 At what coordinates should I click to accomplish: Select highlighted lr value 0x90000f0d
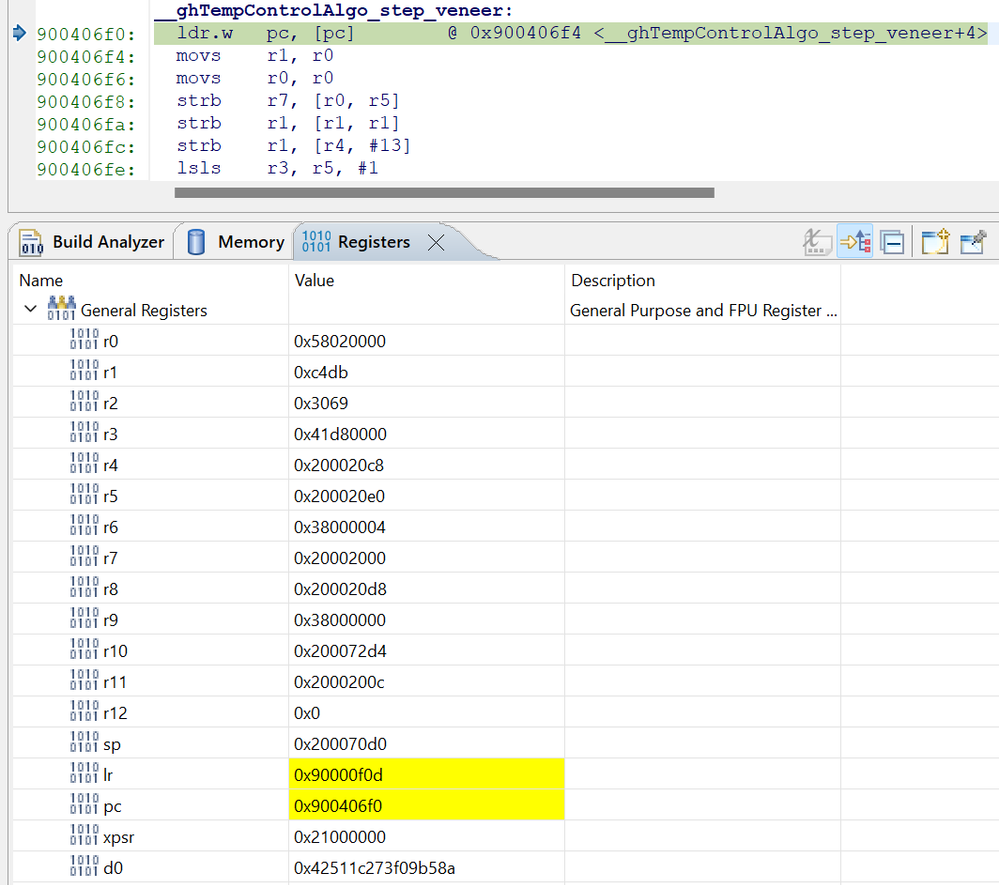[x=426, y=775]
